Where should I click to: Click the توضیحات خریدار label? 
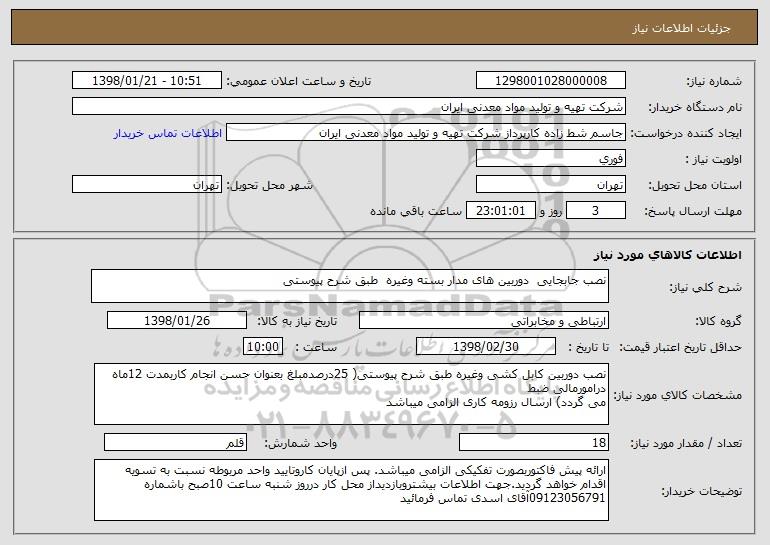[701, 491]
